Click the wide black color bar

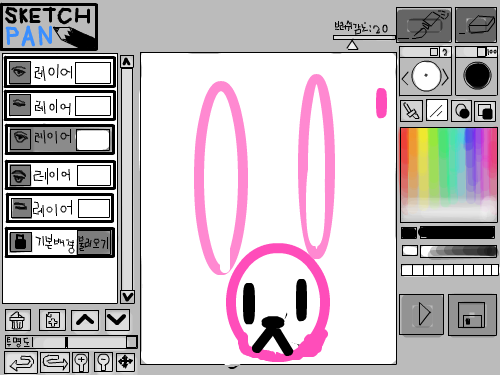[457, 233]
